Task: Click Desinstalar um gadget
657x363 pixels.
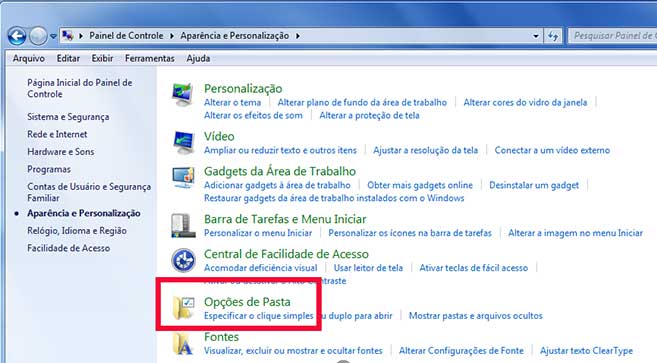Action: click(x=534, y=185)
